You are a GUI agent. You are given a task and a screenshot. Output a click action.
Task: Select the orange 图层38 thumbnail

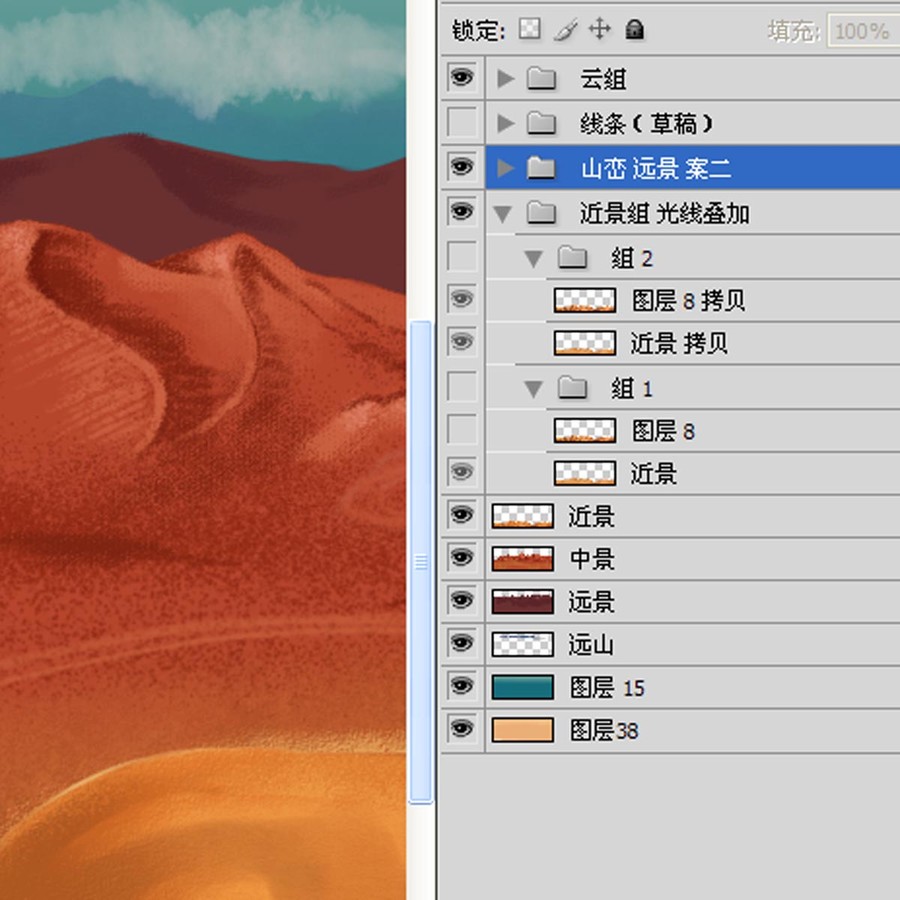click(523, 730)
